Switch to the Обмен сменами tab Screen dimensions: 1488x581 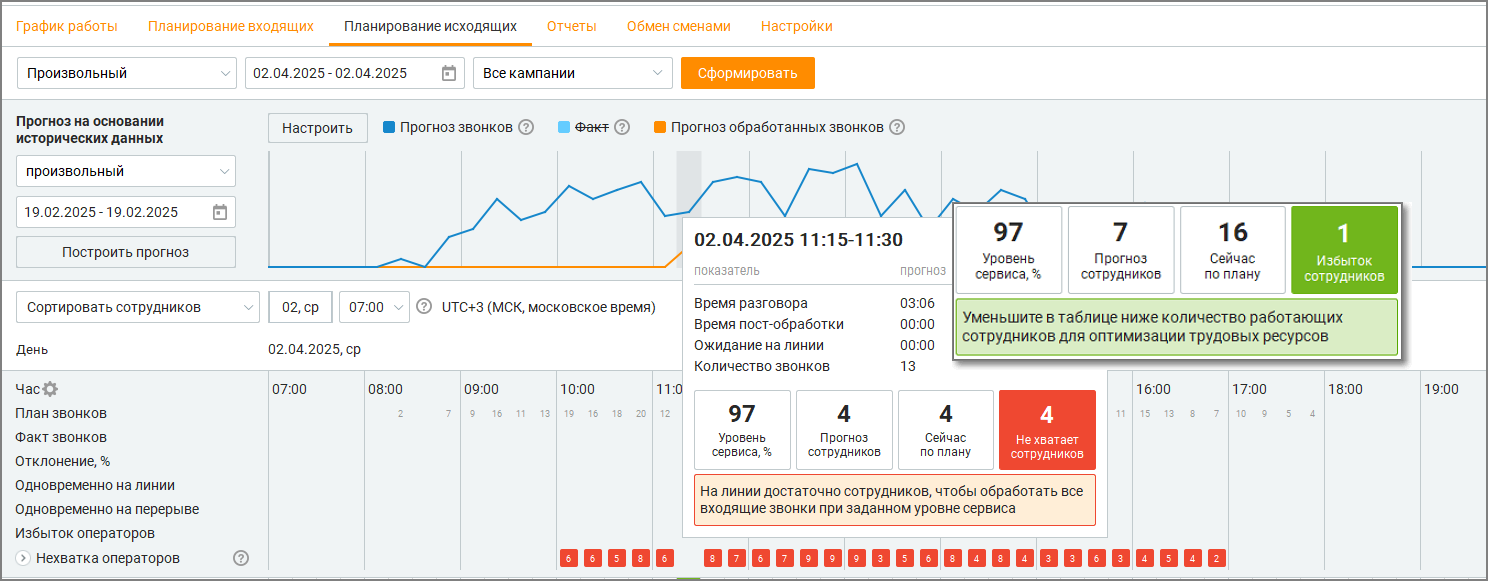(x=679, y=26)
